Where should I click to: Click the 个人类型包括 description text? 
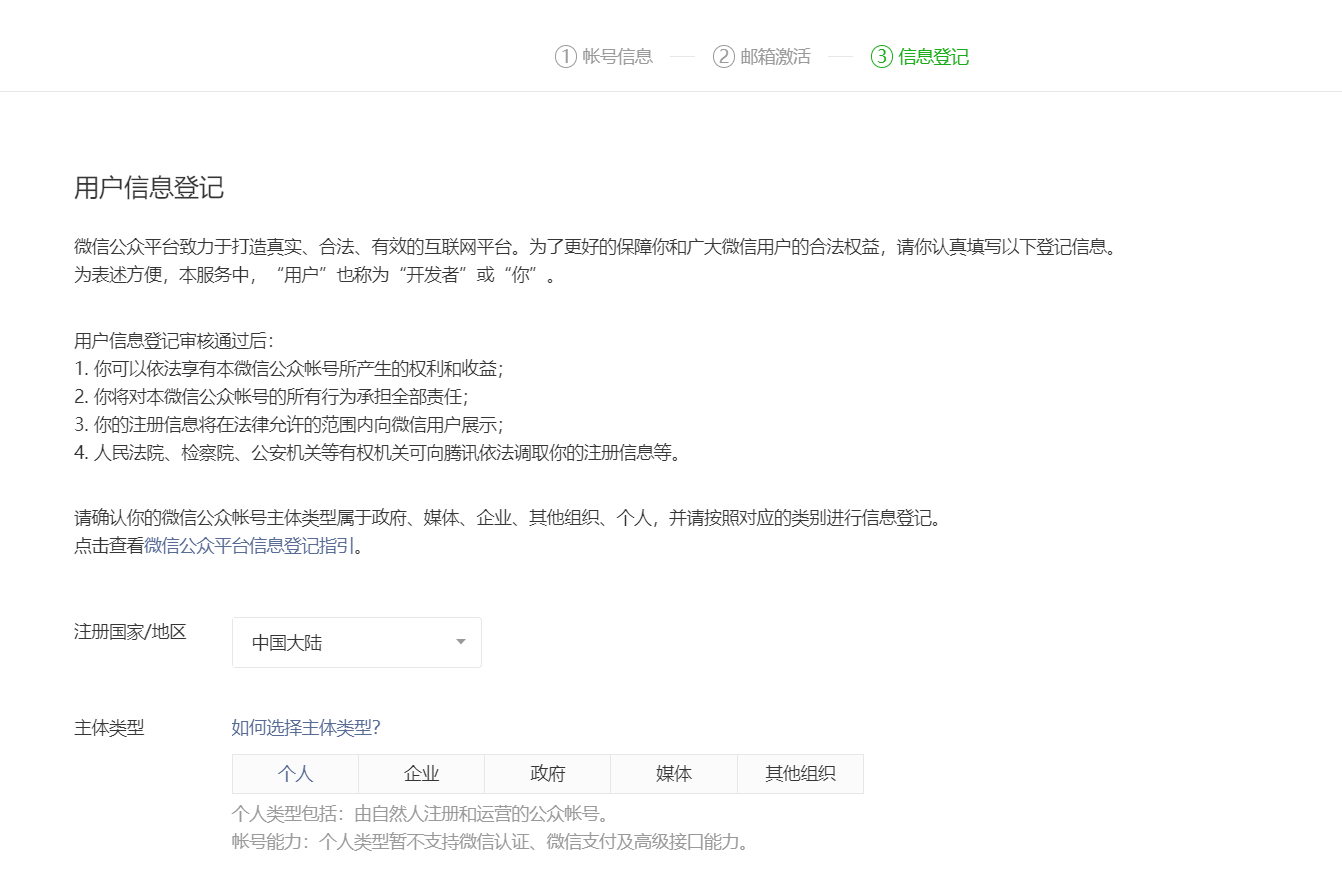tap(420, 813)
